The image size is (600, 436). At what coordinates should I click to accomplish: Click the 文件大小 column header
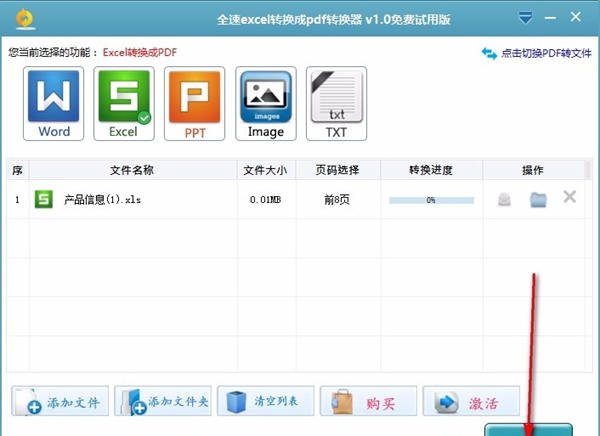coord(266,170)
